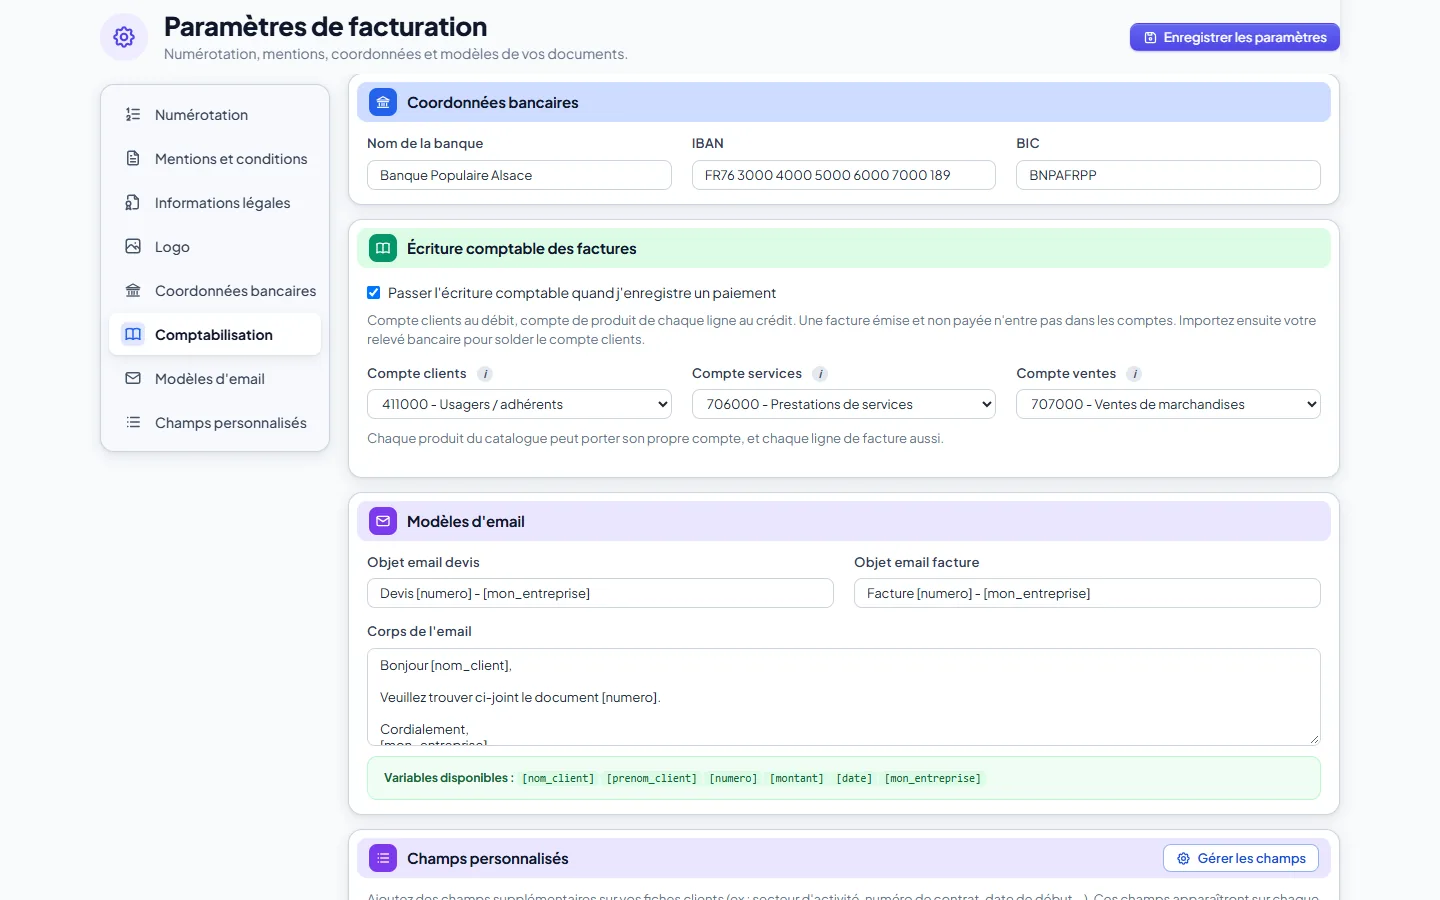Click the icon beside Informations légales

[x=133, y=202]
